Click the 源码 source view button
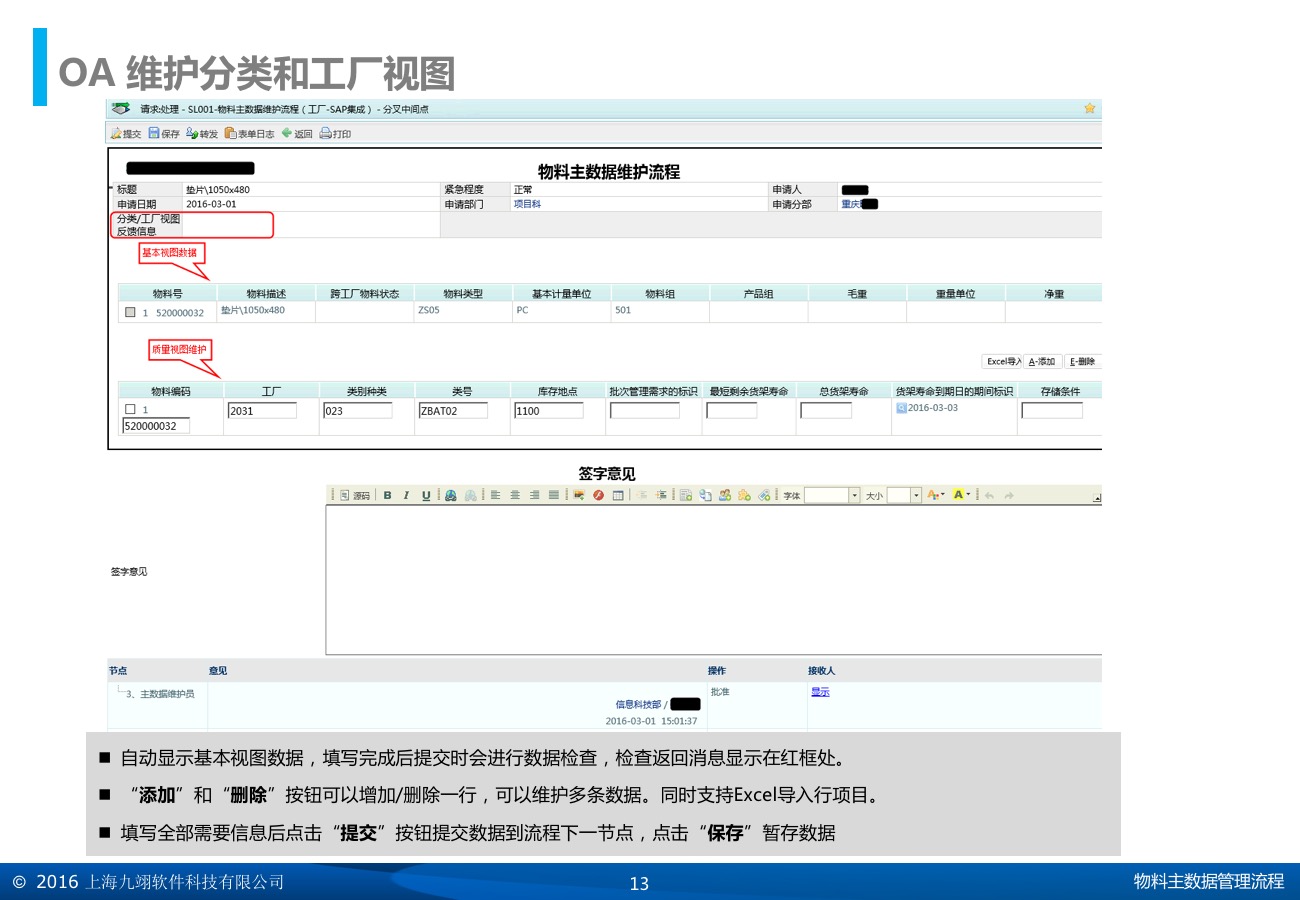The image size is (1300, 900). [x=355, y=495]
